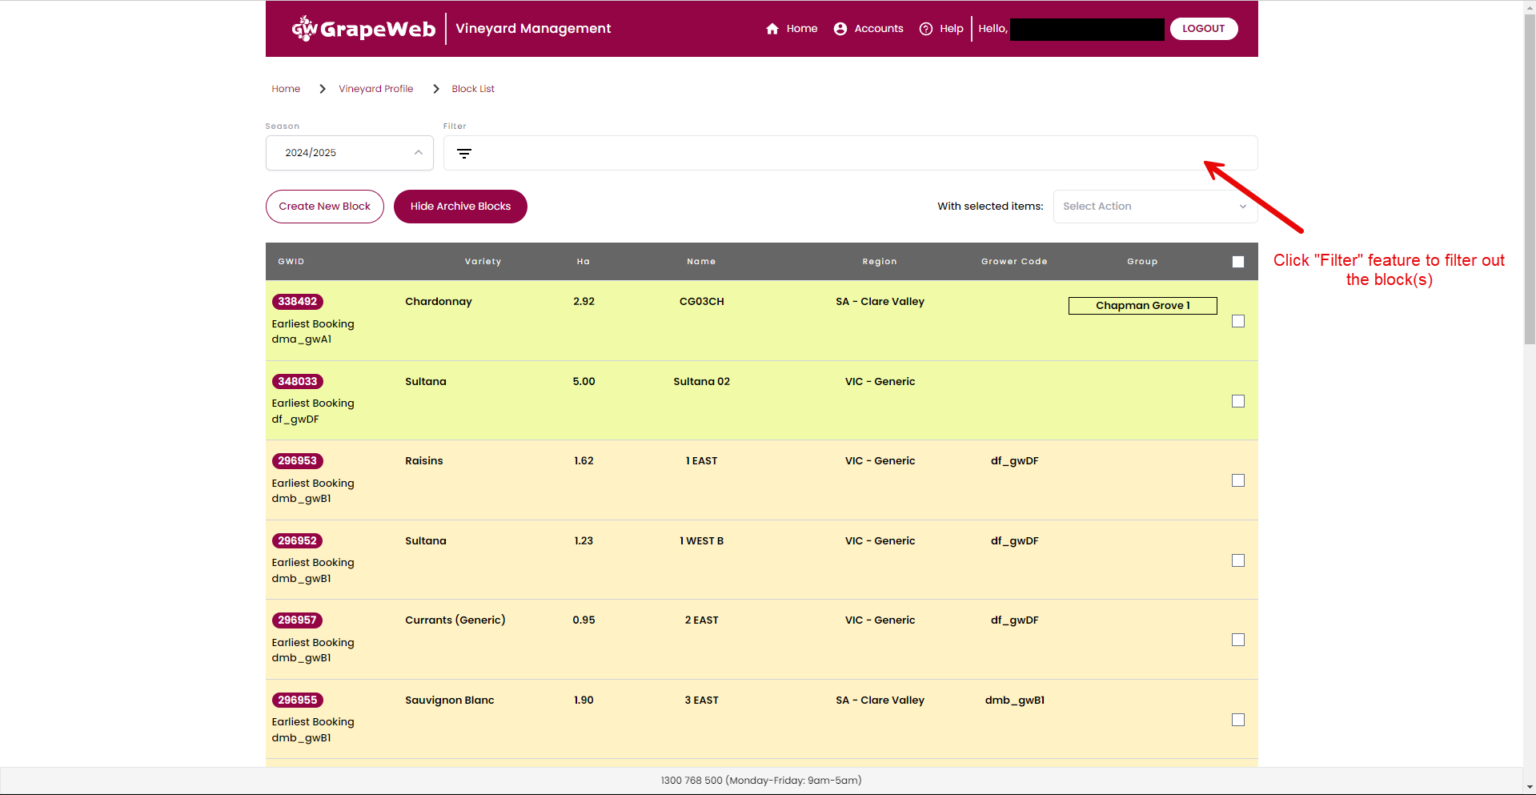Click SA - Clare Valley region in Chardonnay row
This screenshot has height=795, width=1536.
tap(880, 301)
